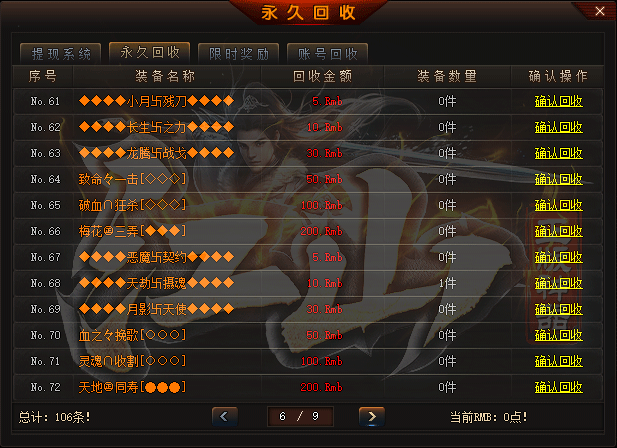
Task: Click 确认回收 for No.72 天地同寿
Action: 558,387
